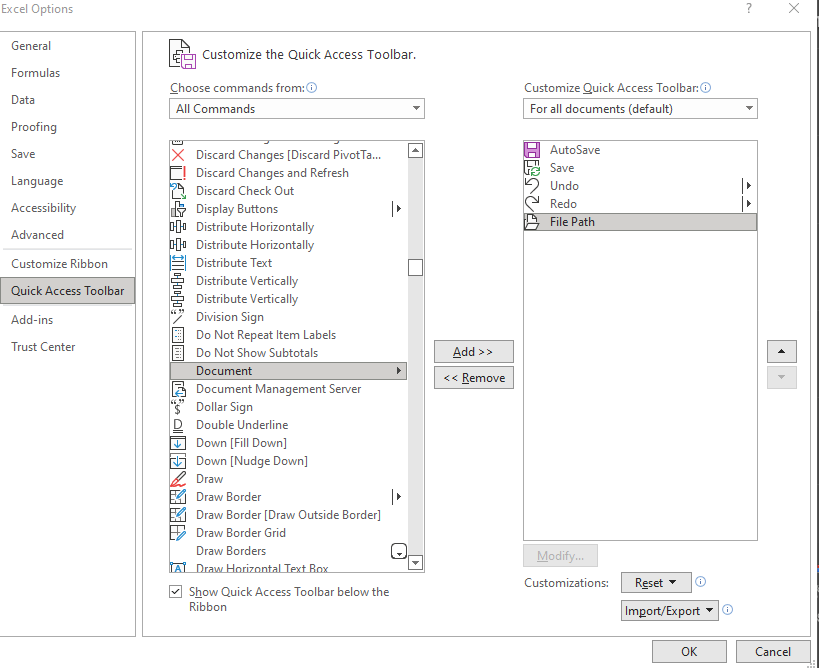This screenshot has height=668, width=819.
Task: Open the Trust Center category
Action: click(43, 347)
